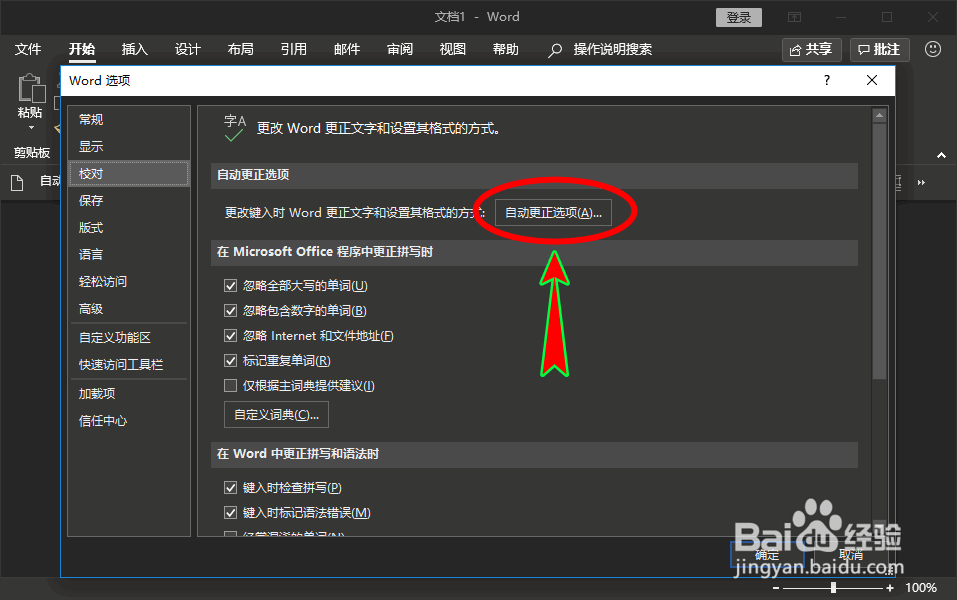Close the Word Options dialog
Image resolution: width=957 pixels, height=600 pixels.
point(872,80)
